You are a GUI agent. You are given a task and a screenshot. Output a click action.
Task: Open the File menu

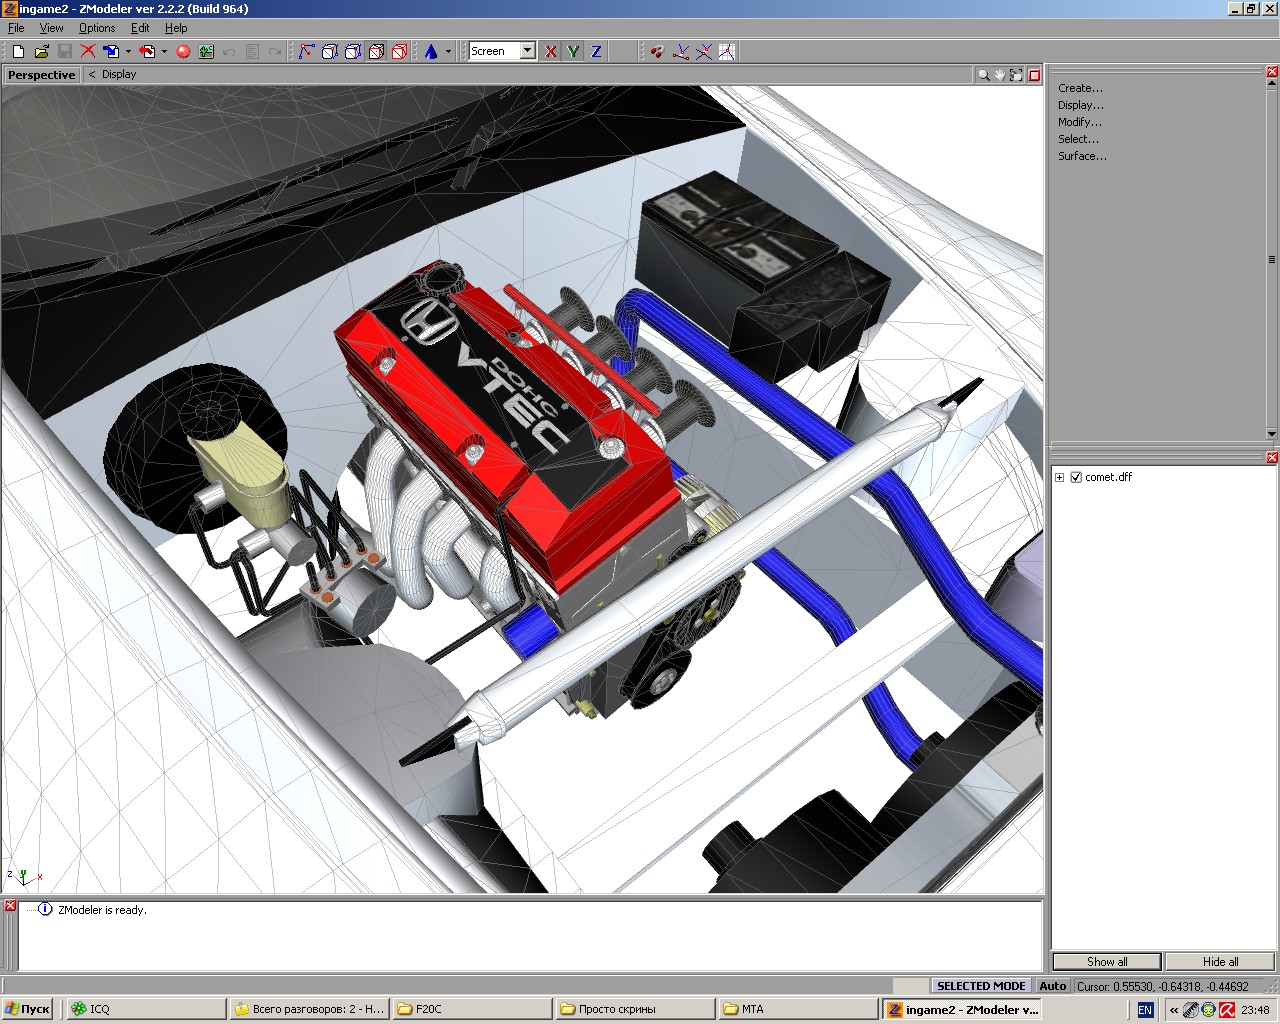pos(16,28)
